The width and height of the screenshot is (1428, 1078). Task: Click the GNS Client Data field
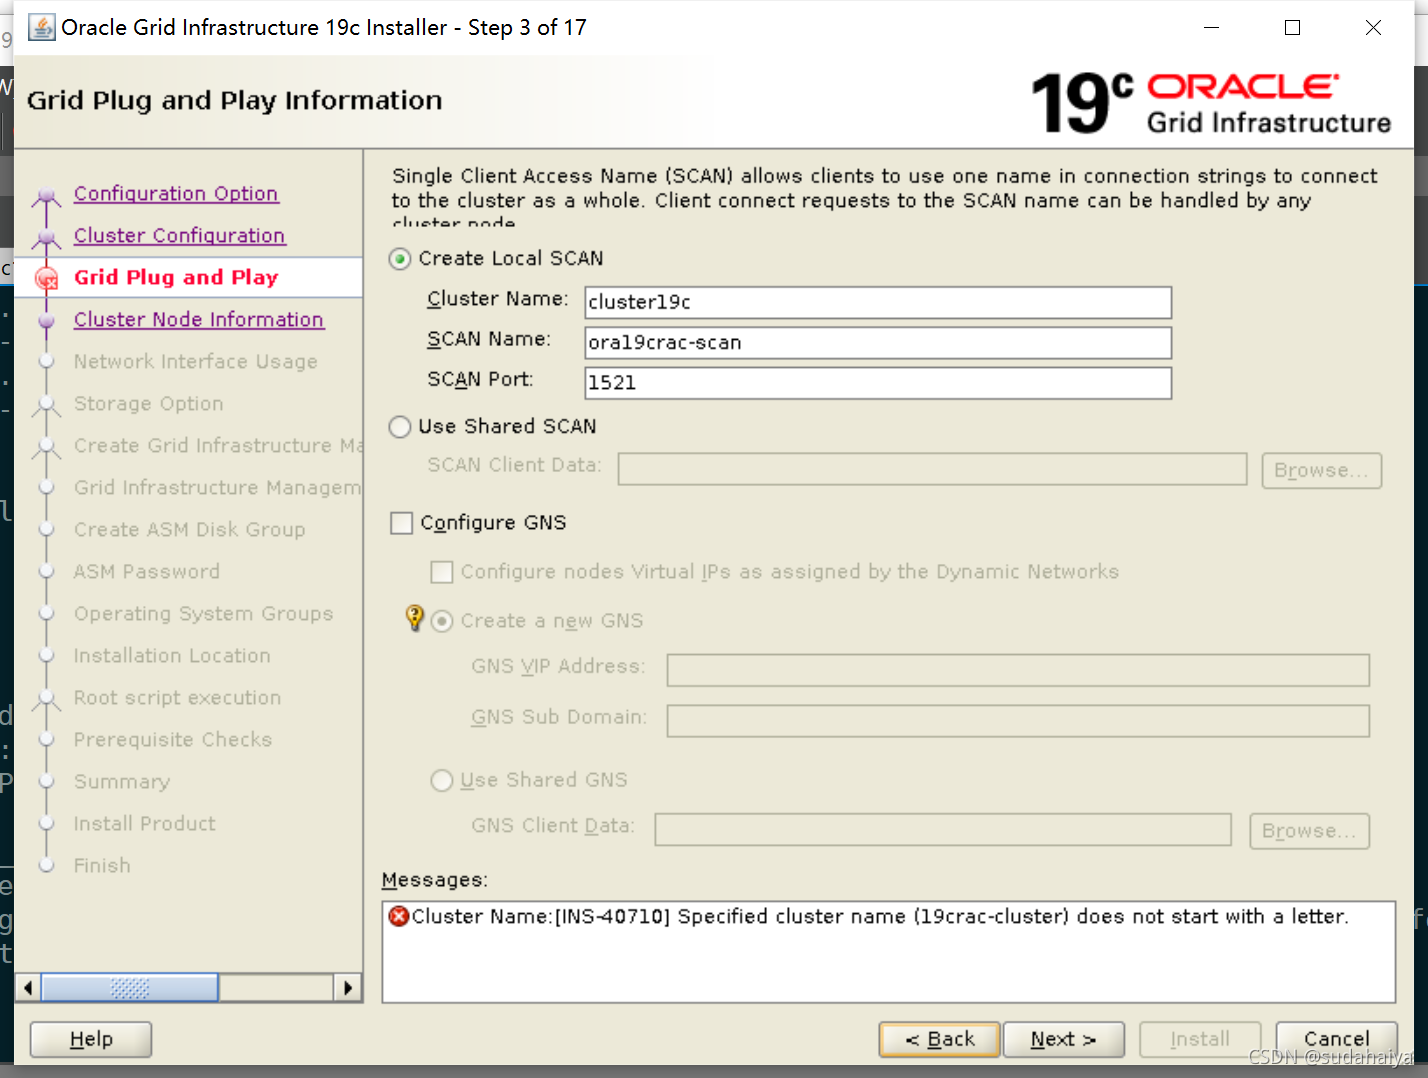(x=943, y=829)
